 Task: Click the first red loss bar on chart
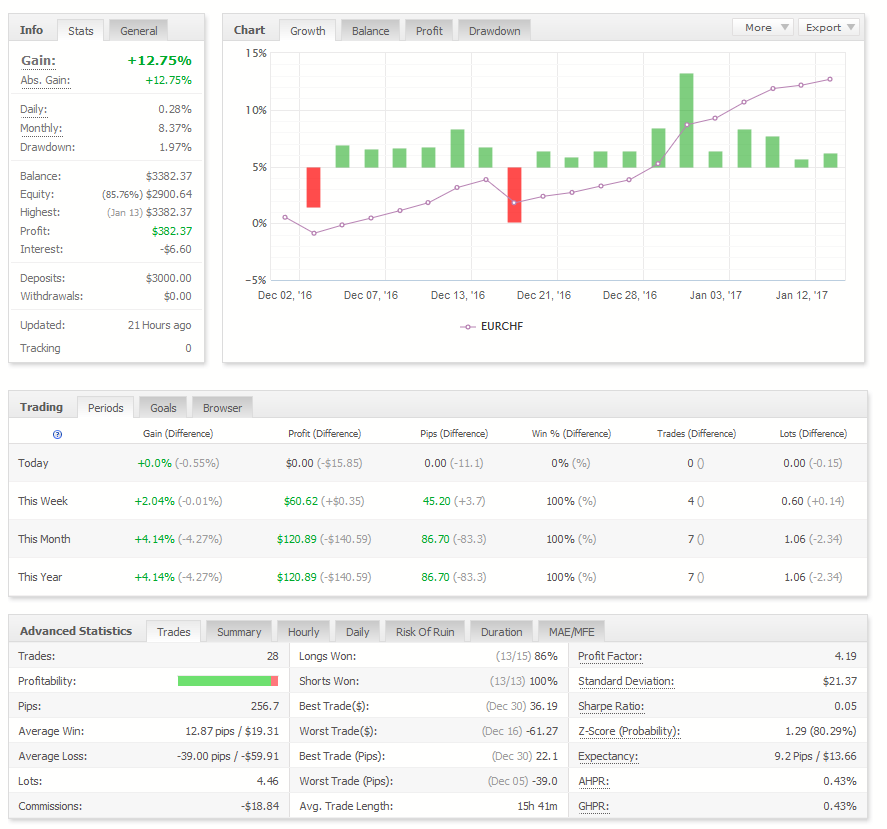pos(313,187)
